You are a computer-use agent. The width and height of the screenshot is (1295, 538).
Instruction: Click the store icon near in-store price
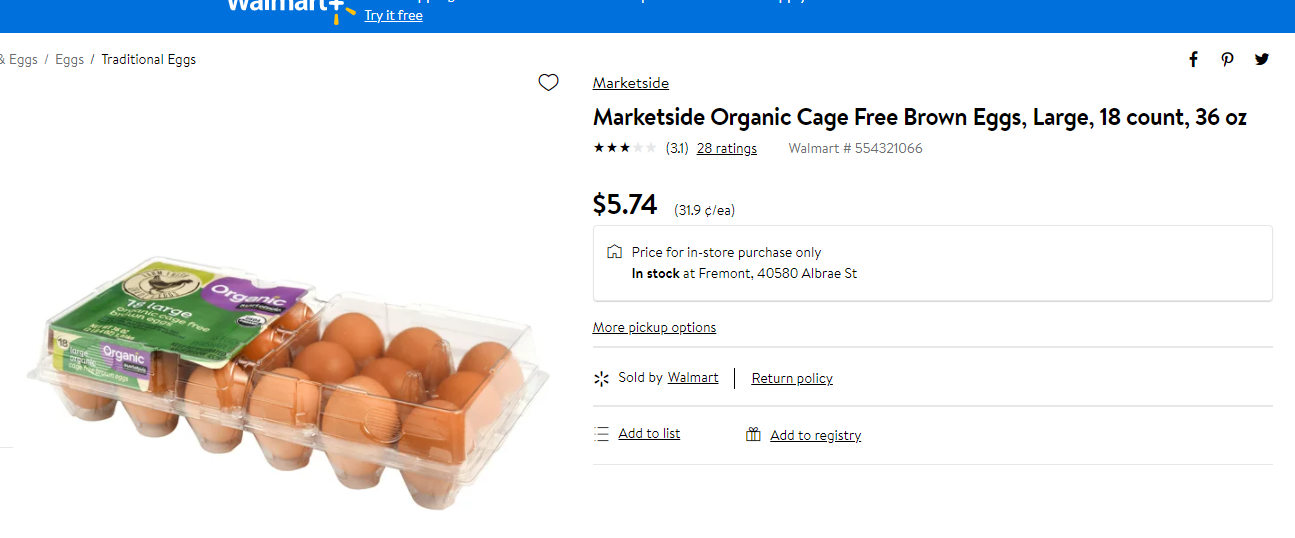(614, 252)
